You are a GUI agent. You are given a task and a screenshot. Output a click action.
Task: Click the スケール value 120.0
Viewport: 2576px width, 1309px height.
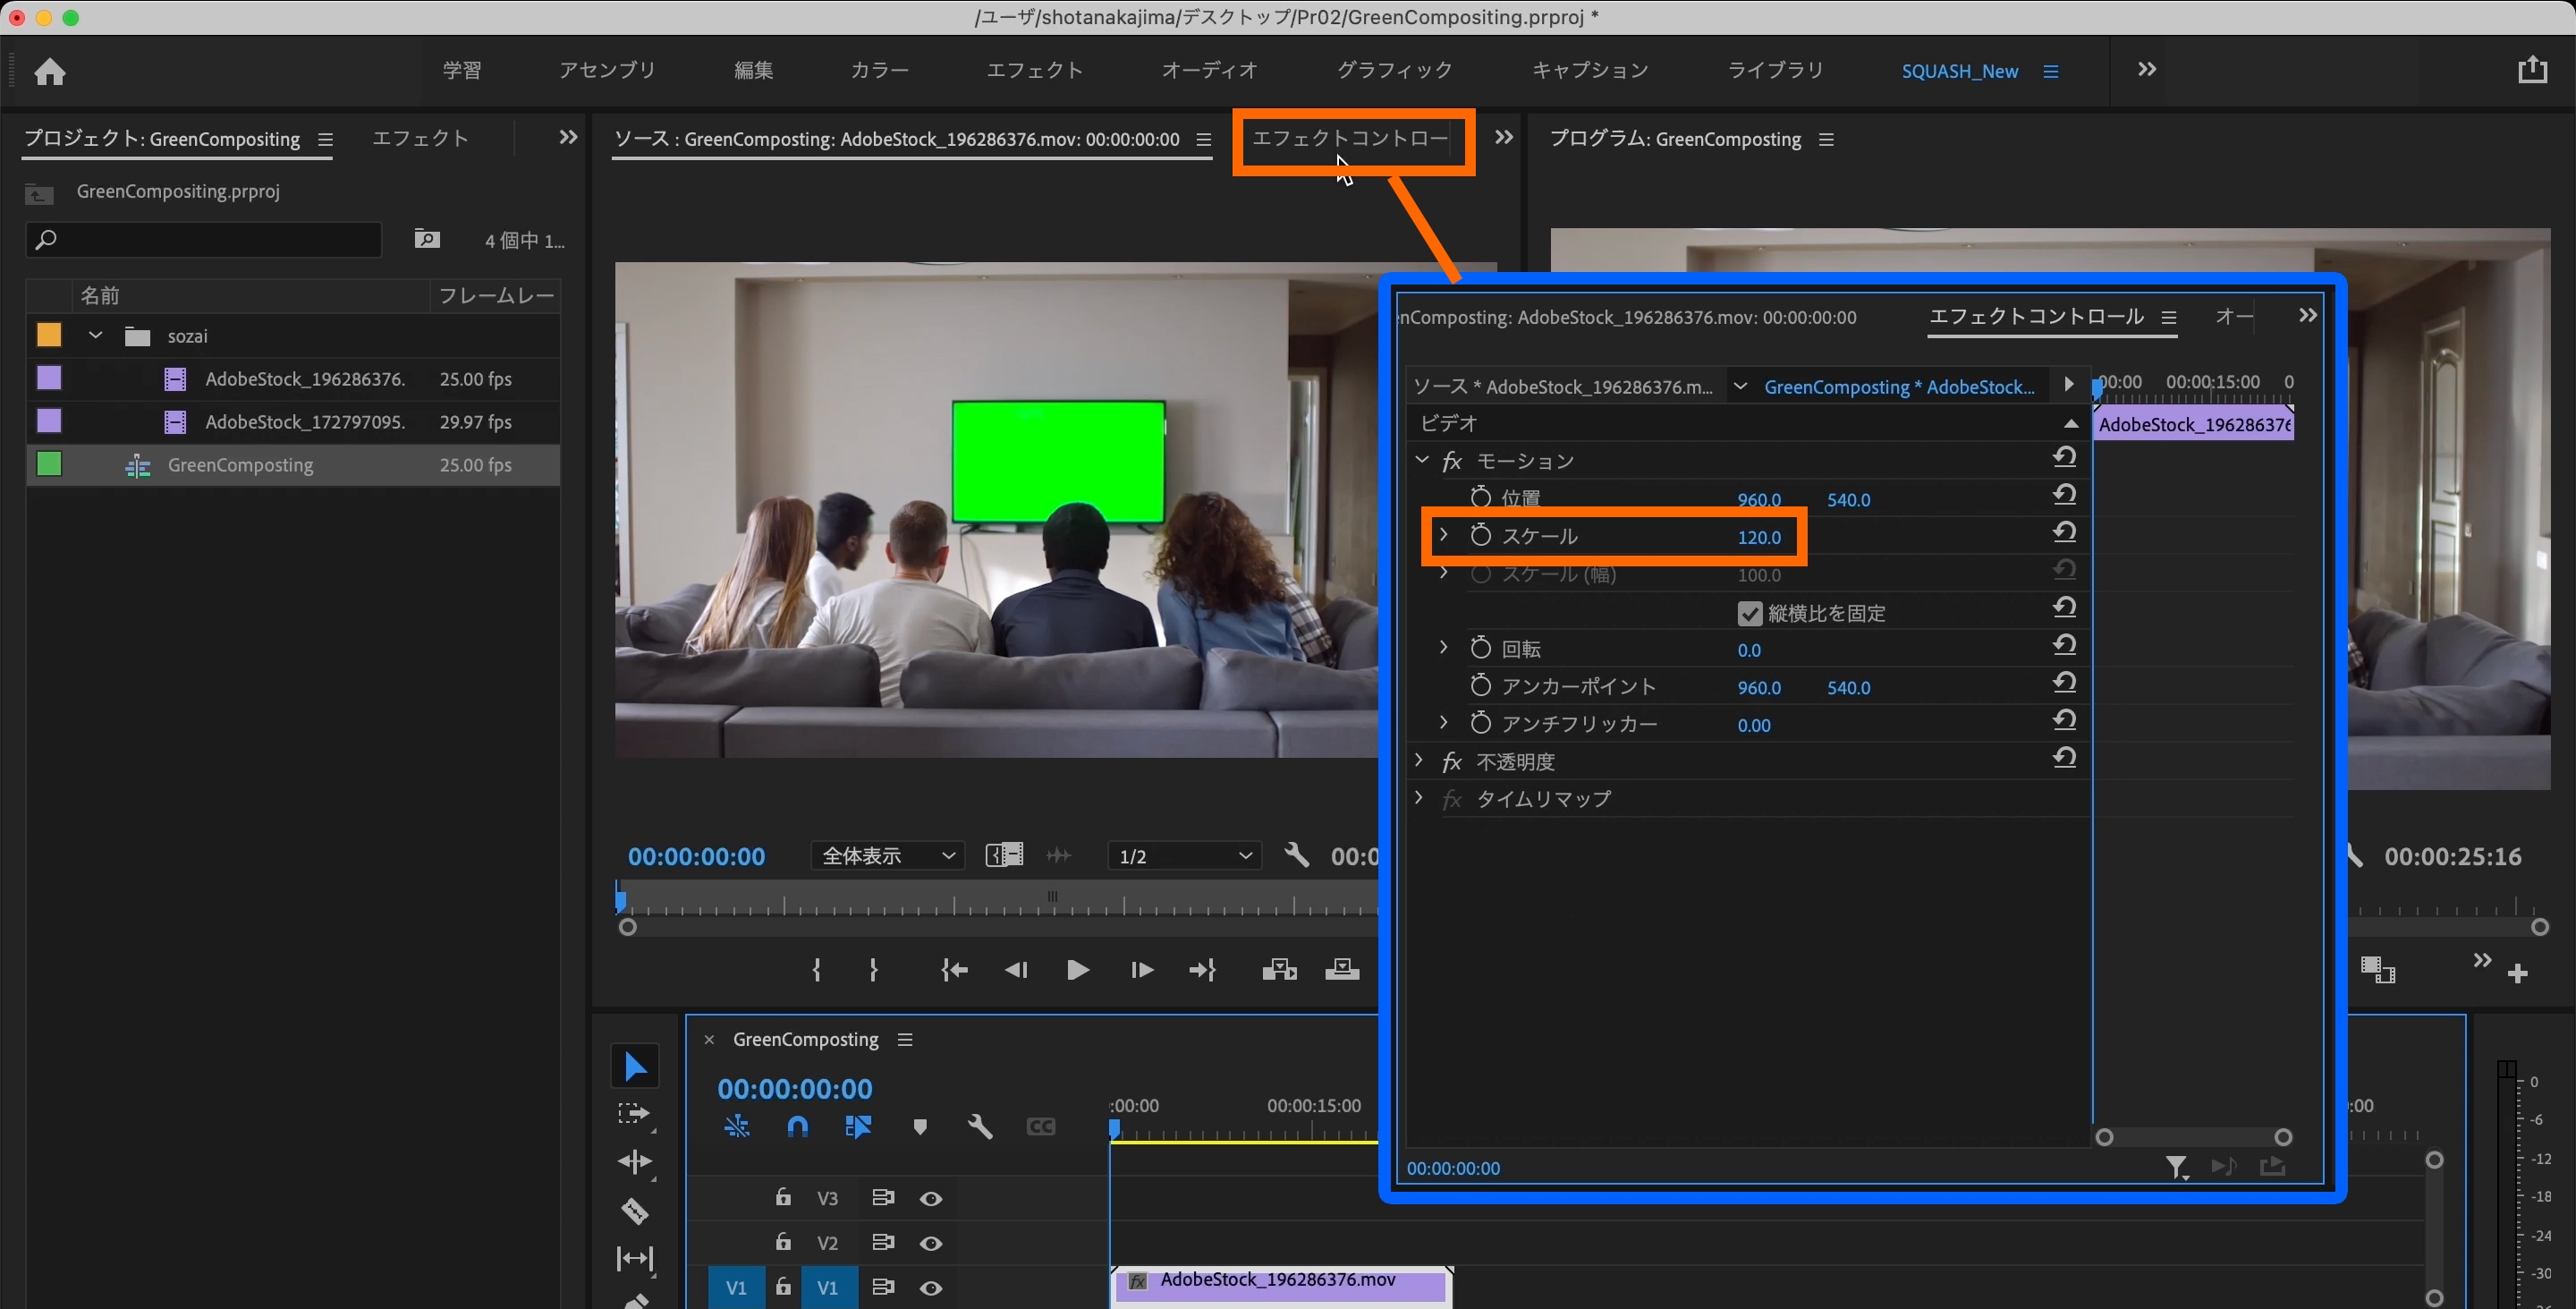pos(1759,537)
